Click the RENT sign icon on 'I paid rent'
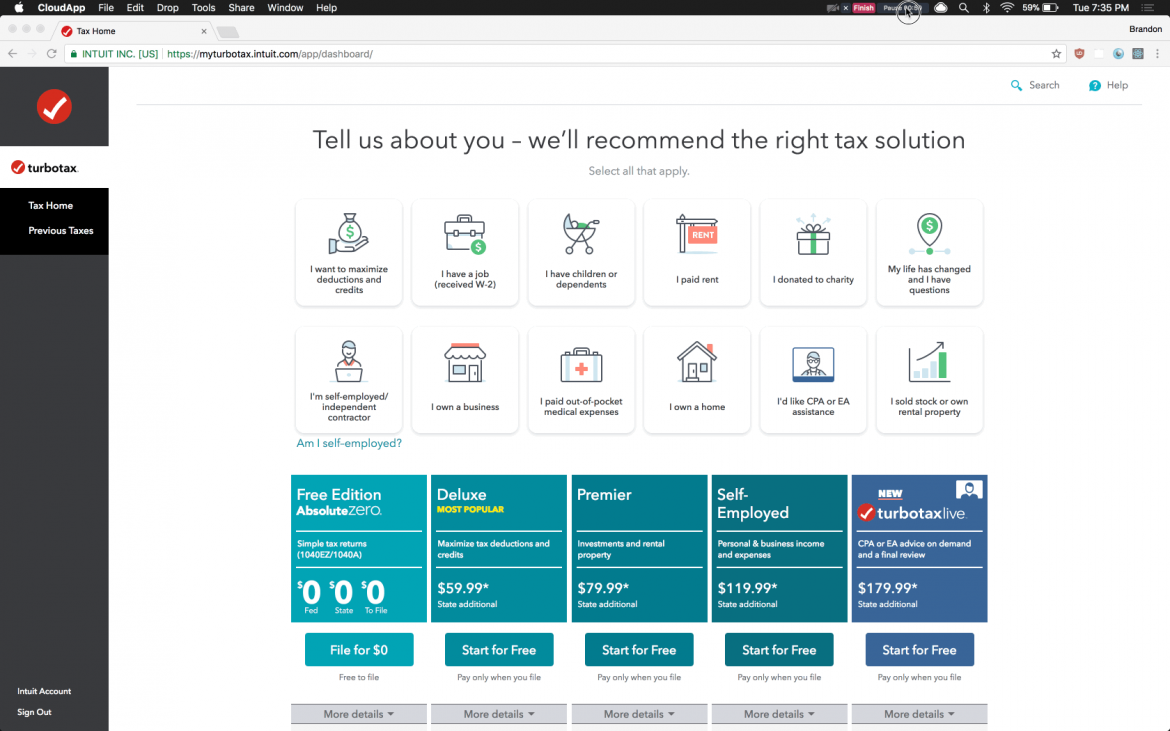This screenshot has width=1170, height=731. (697, 233)
